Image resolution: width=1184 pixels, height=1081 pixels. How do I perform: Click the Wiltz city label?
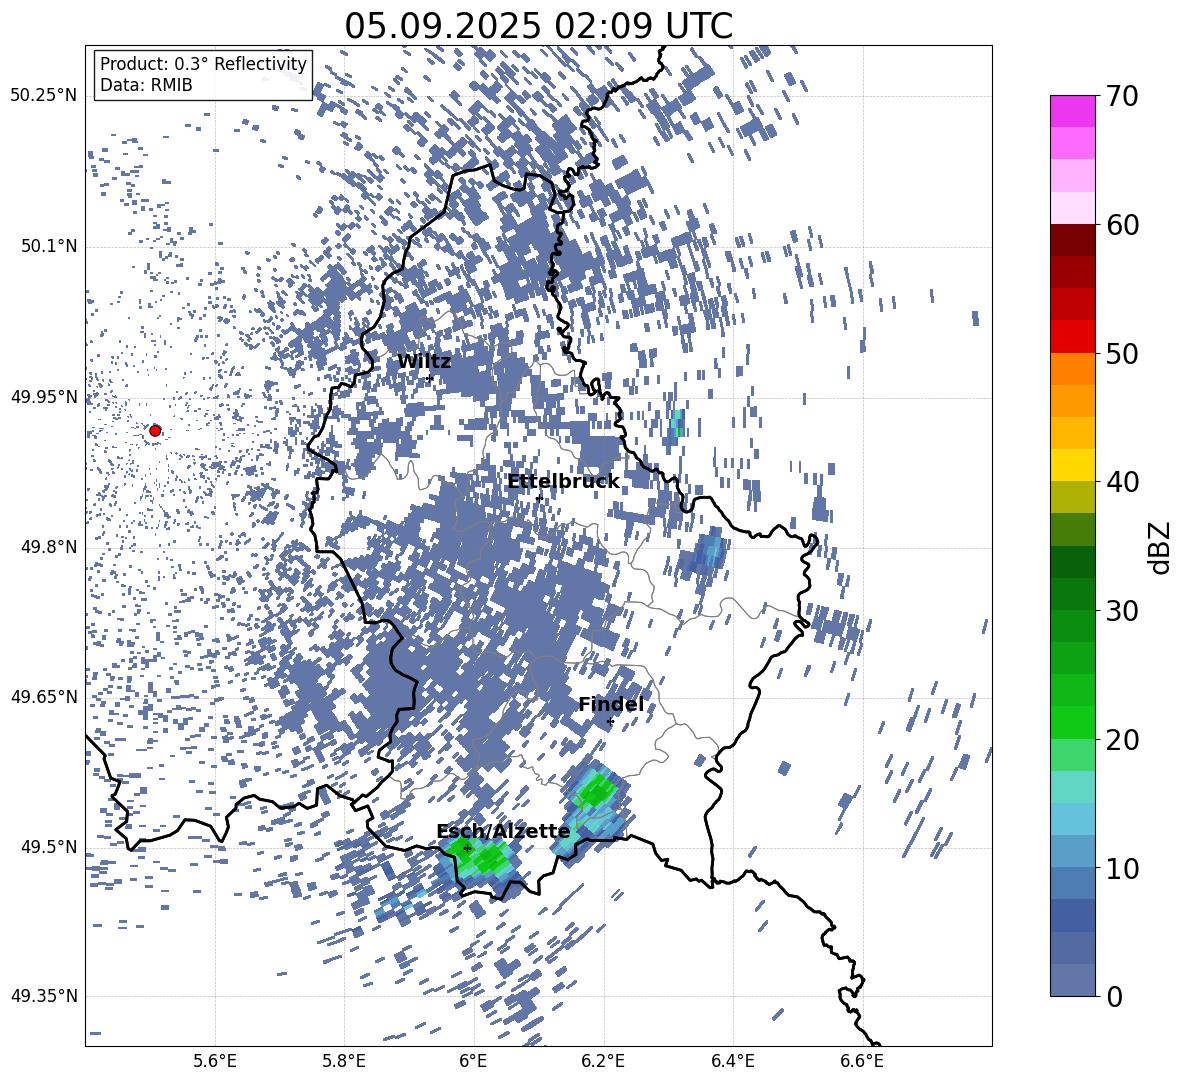pos(424,362)
